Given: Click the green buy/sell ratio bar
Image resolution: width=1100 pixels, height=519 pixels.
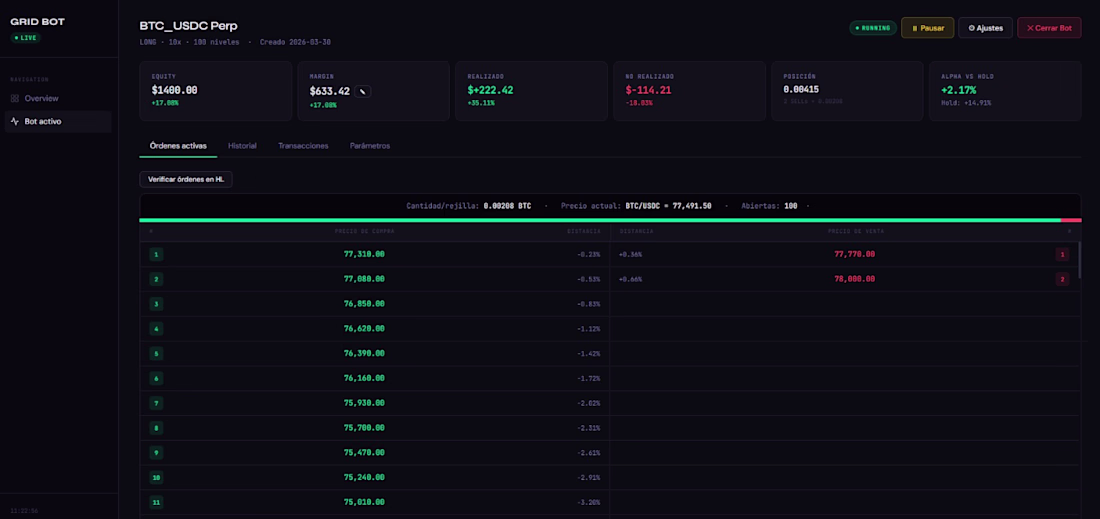Looking at the screenshot, I should (x=600, y=220).
